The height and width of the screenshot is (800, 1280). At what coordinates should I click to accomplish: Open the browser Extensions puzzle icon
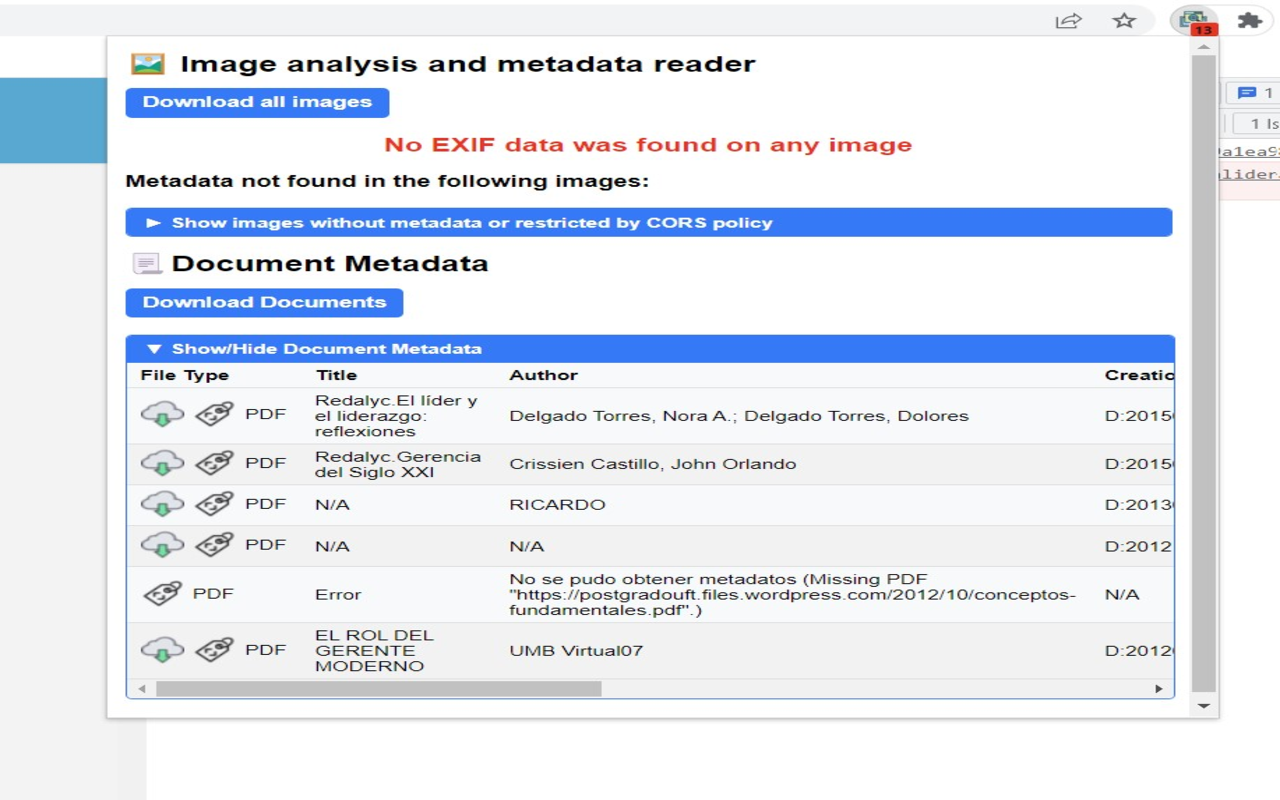tap(1249, 20)
